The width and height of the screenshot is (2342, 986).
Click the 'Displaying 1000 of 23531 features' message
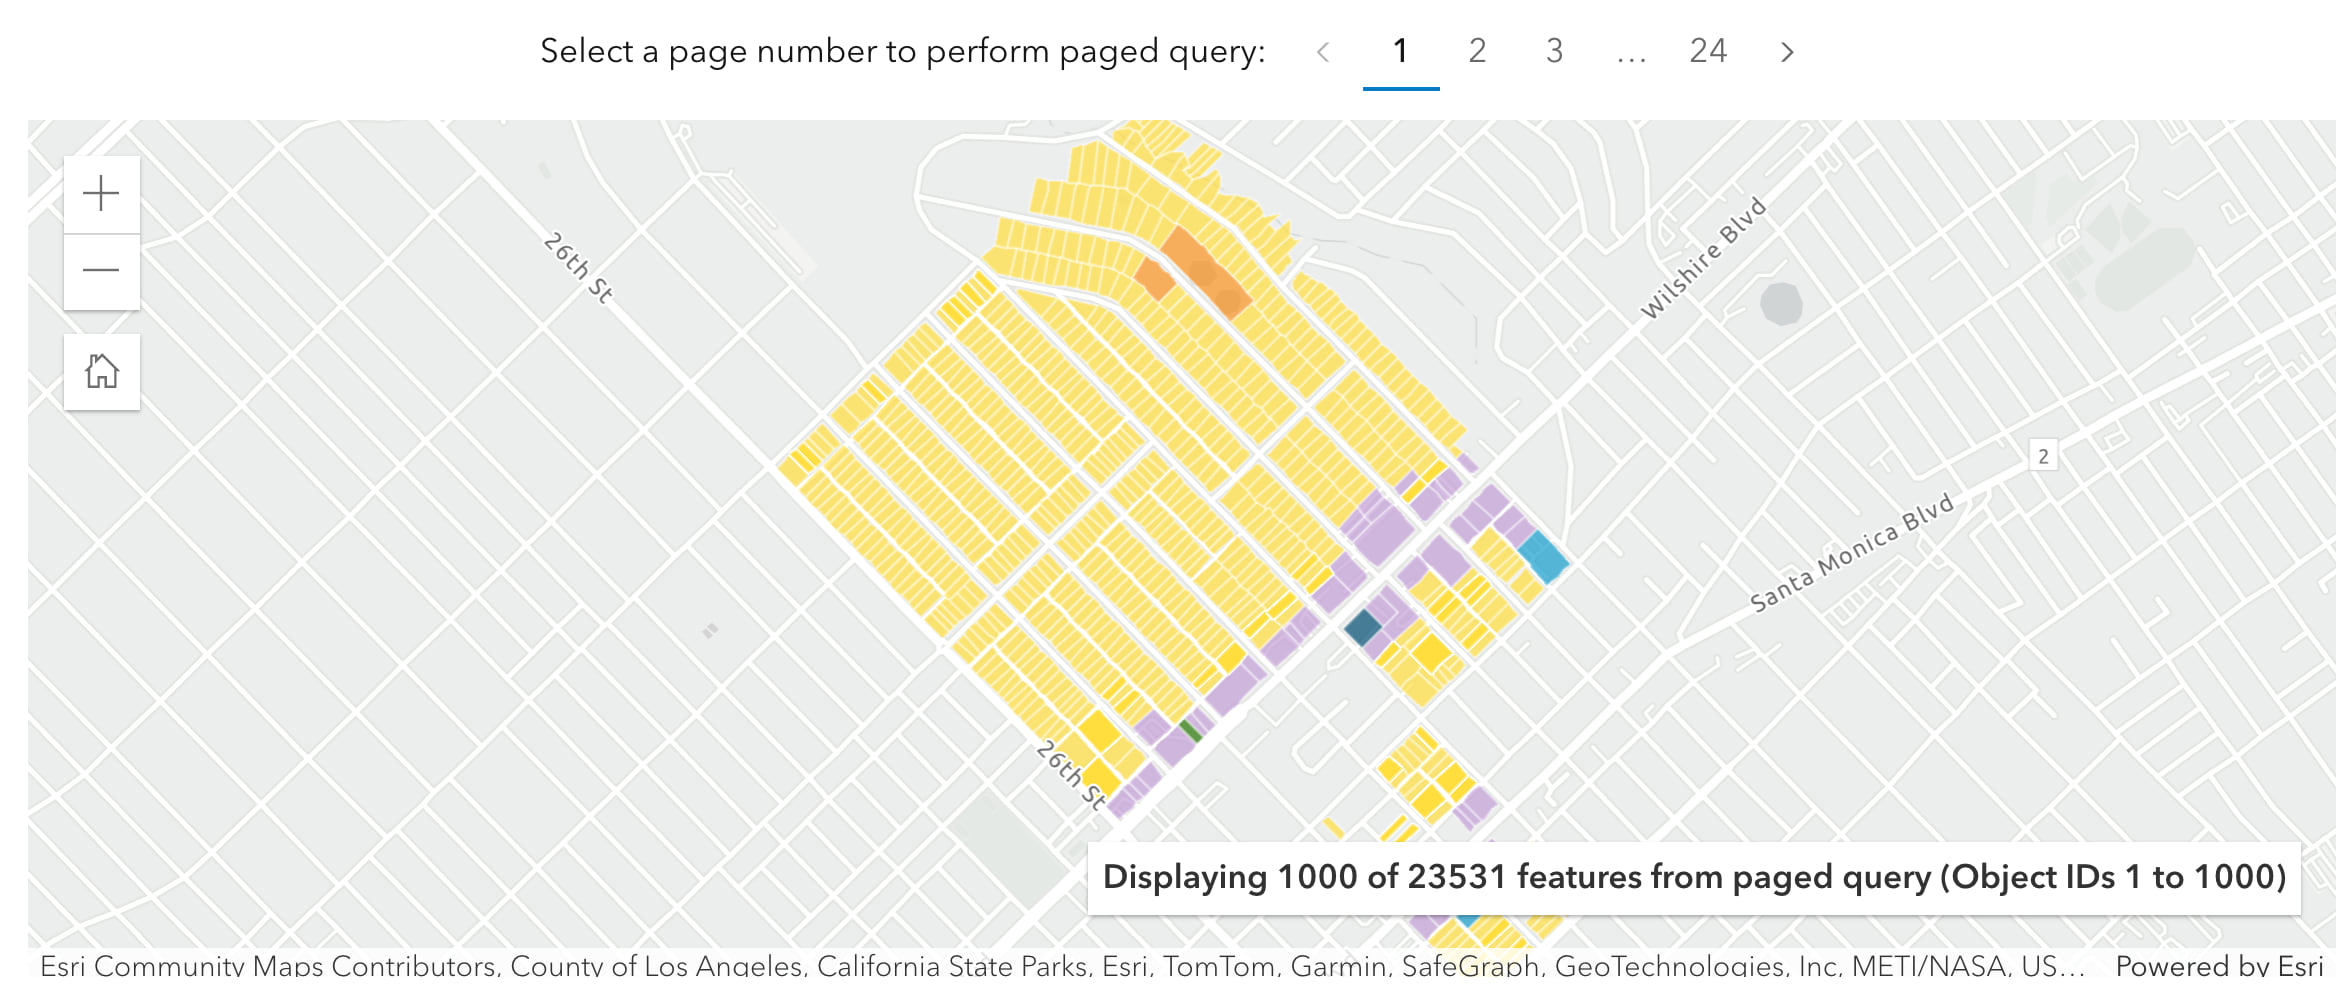[x=1694, y=877]
